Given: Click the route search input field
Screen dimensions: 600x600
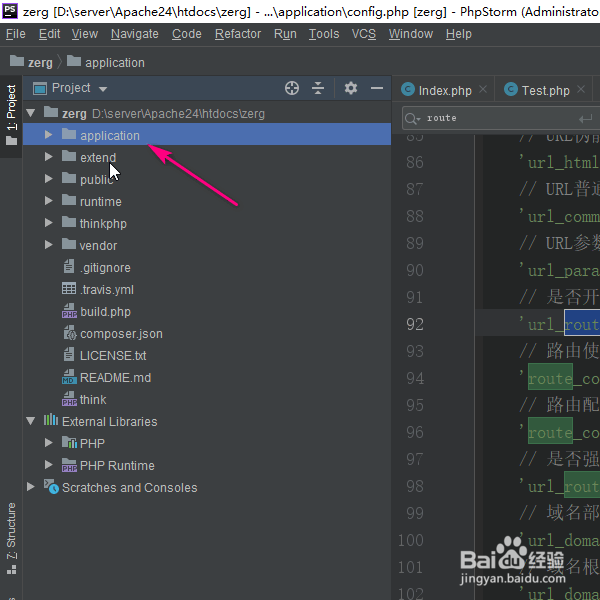Looking at the screenshot, I should (x=501, y=118).
